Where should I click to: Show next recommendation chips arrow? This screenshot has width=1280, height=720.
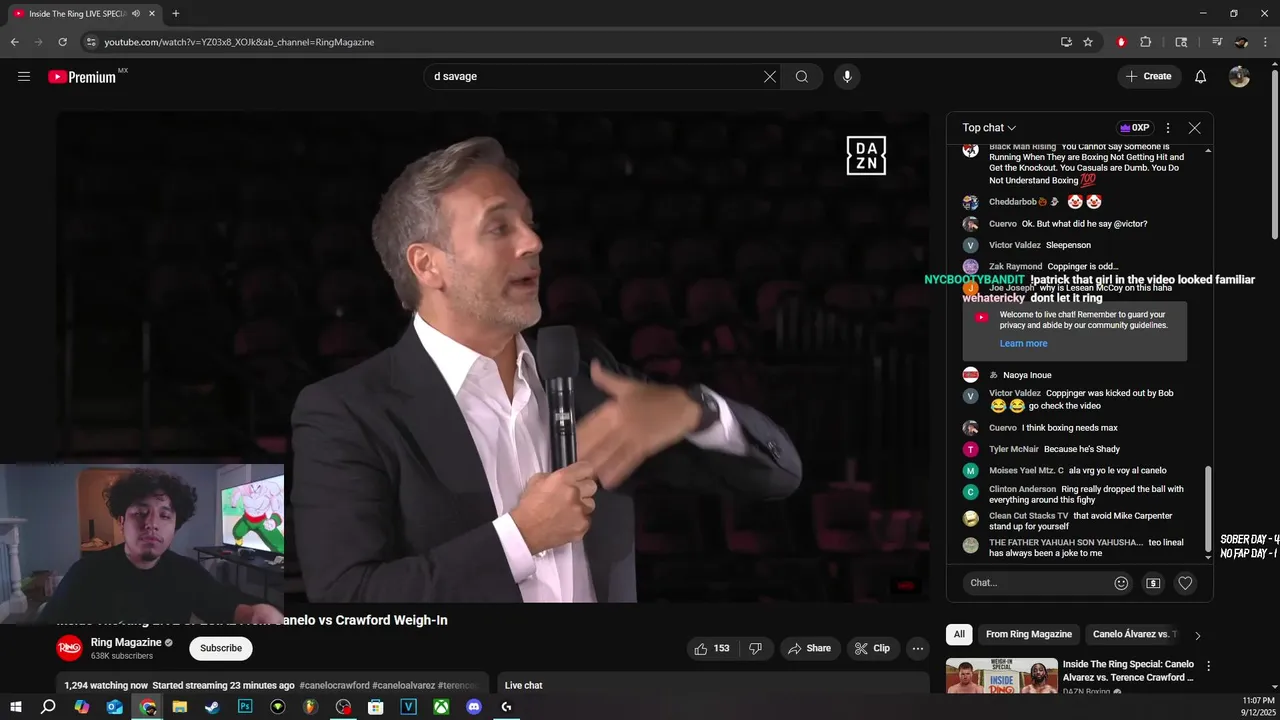point(1197,635)
